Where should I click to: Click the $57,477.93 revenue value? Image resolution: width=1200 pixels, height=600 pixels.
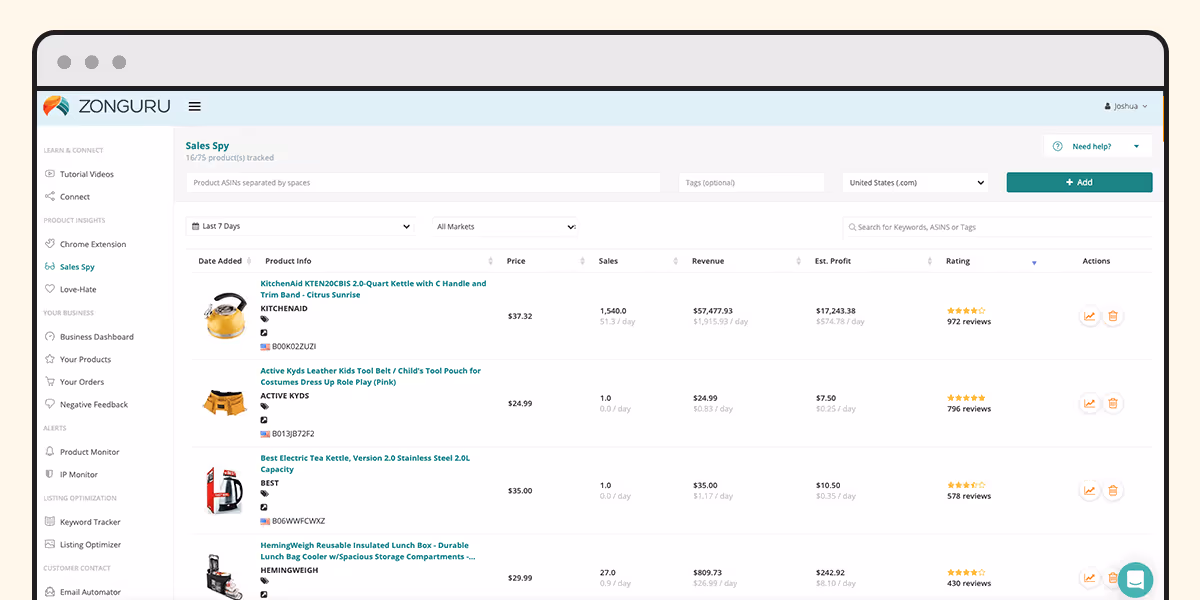[713, 311]
